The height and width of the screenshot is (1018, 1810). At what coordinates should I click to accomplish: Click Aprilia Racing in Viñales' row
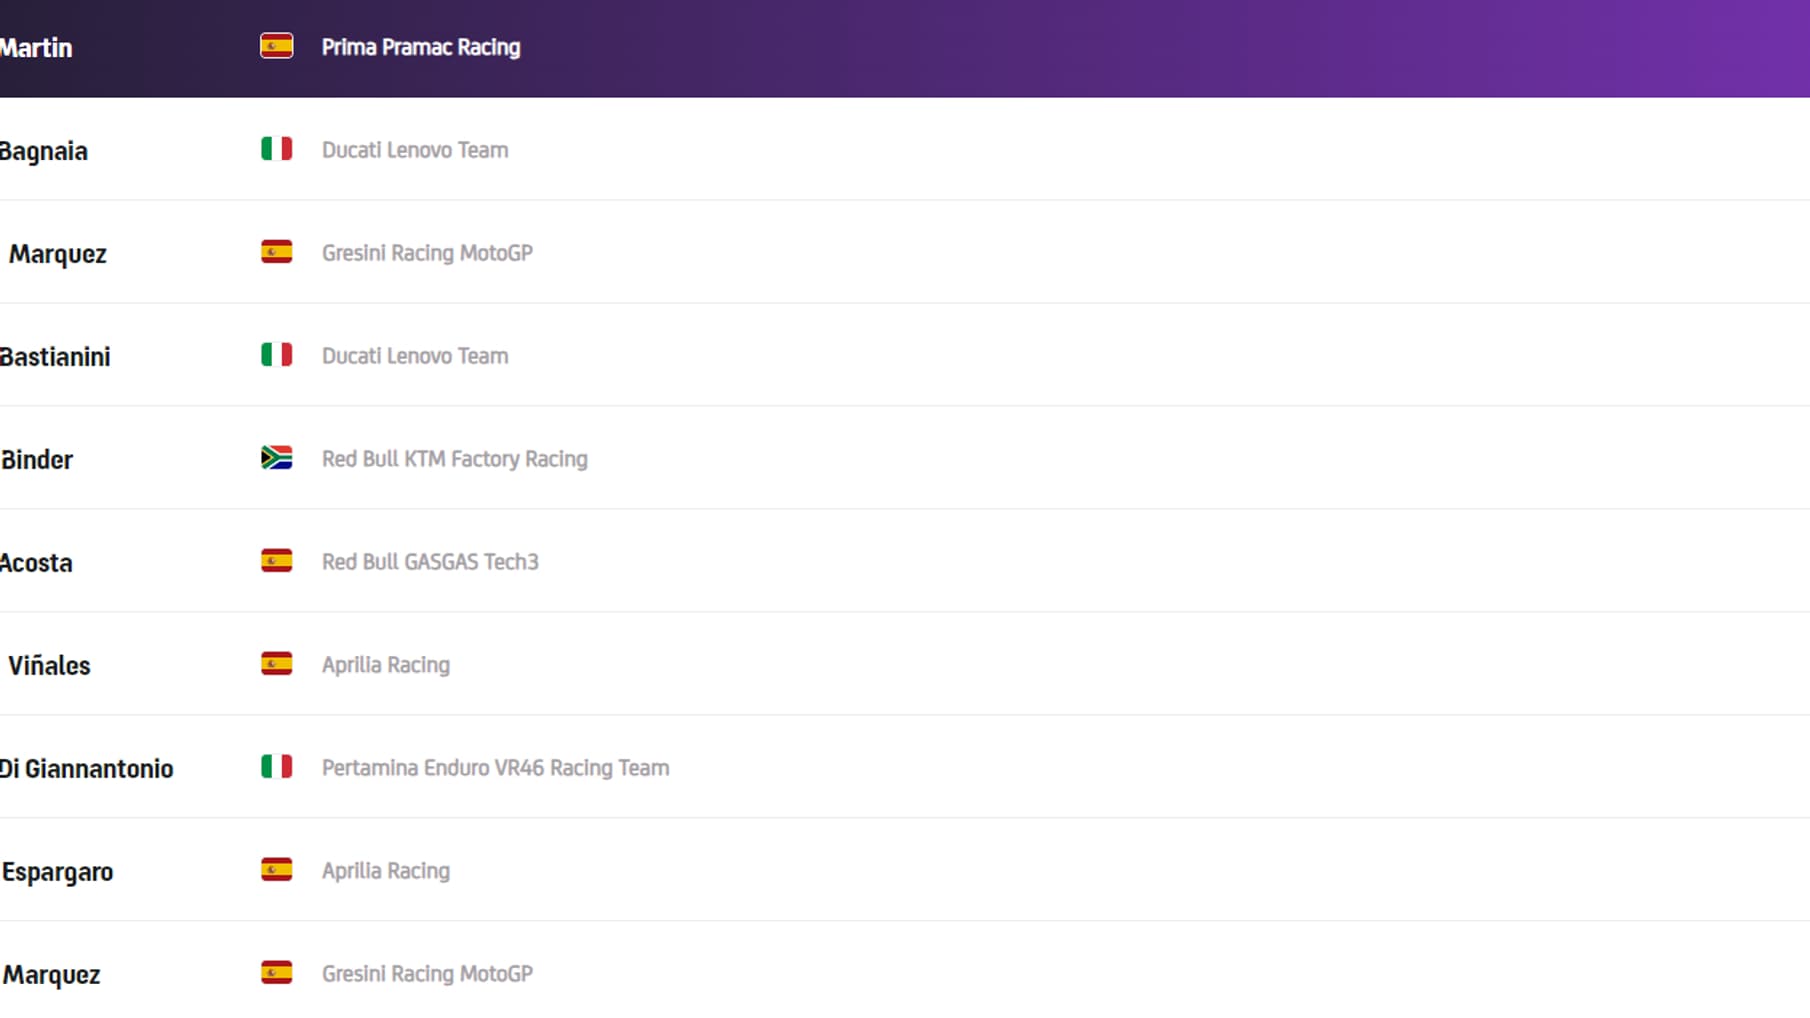386,665
